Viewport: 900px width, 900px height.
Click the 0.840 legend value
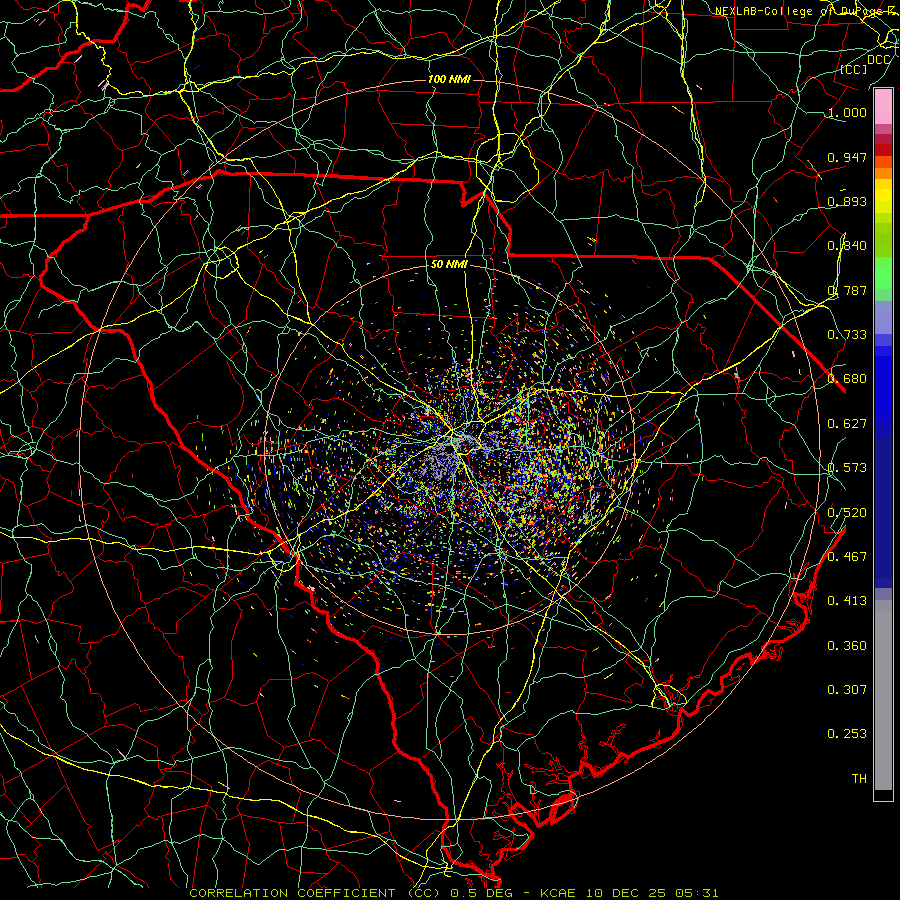coord(847,246)
